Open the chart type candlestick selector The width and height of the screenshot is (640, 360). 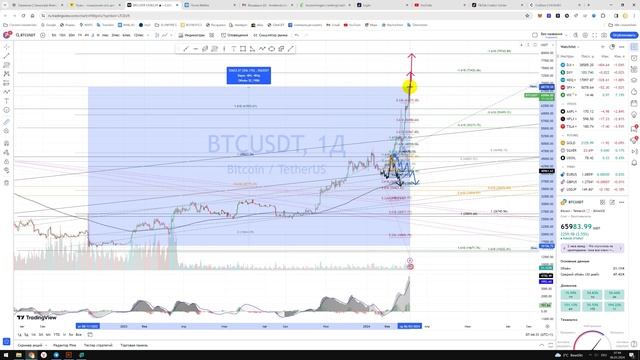tap(157, 36)
